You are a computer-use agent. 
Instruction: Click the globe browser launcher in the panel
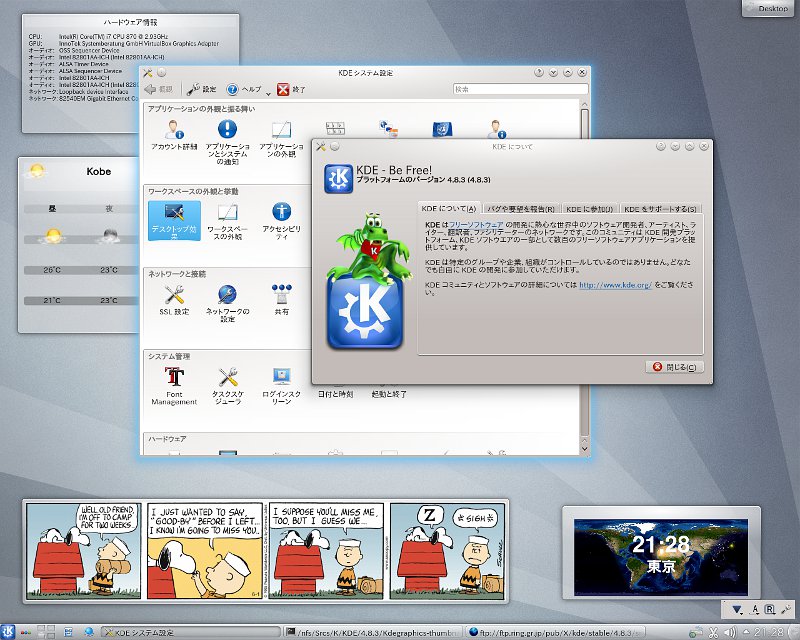[89, 632]
